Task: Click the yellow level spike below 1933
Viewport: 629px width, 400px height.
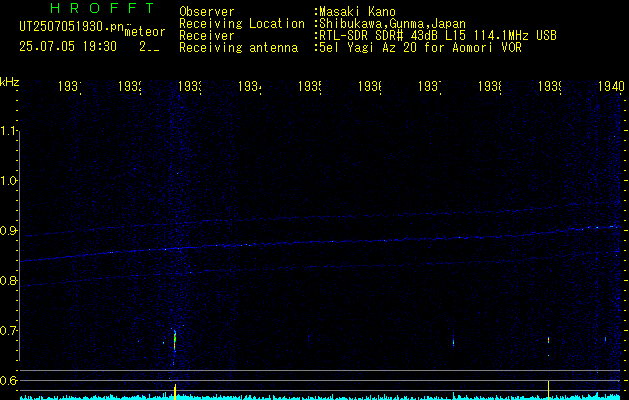Action: [x=175, y=391]
